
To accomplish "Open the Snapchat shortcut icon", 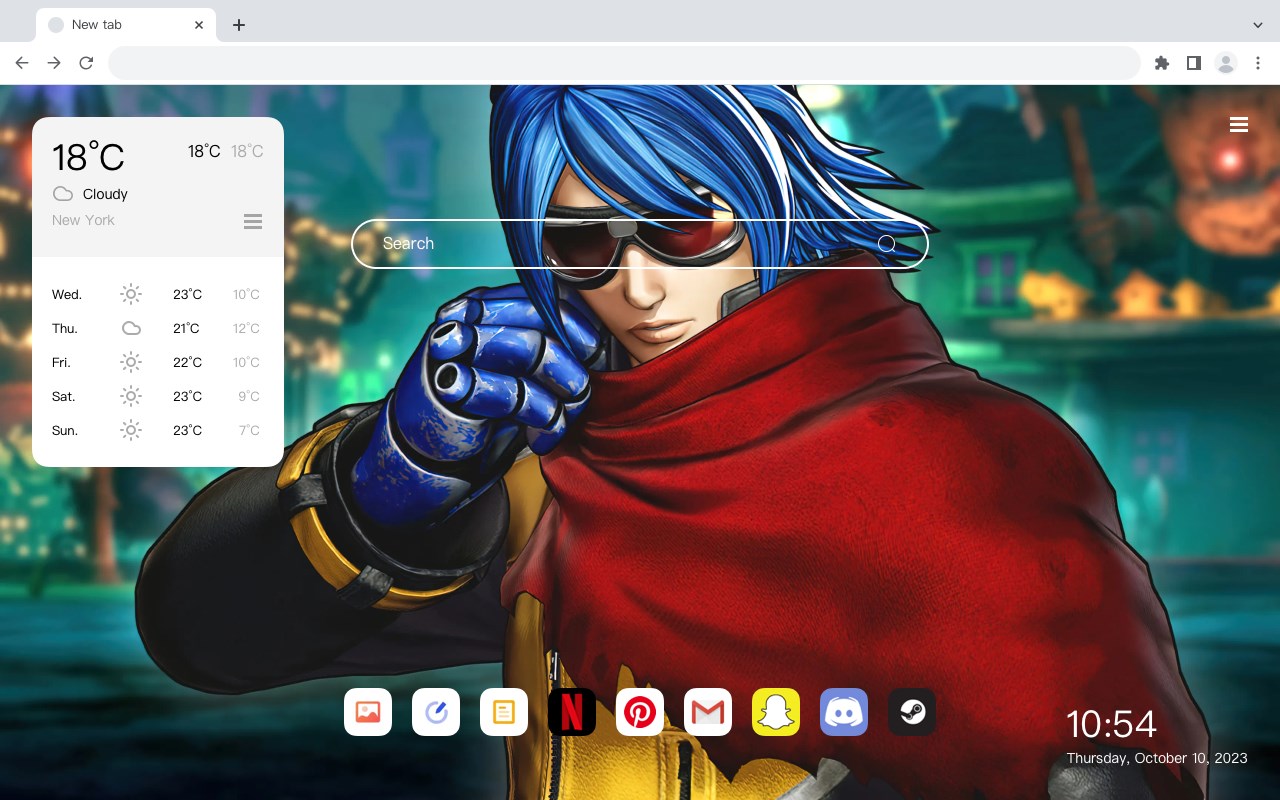I will point(776,712).
